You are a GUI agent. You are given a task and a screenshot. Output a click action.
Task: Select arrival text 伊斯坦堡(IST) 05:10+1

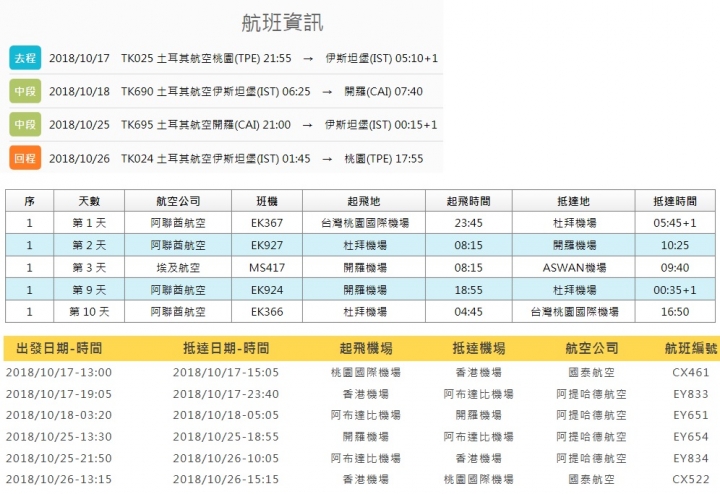pos(382,58)
